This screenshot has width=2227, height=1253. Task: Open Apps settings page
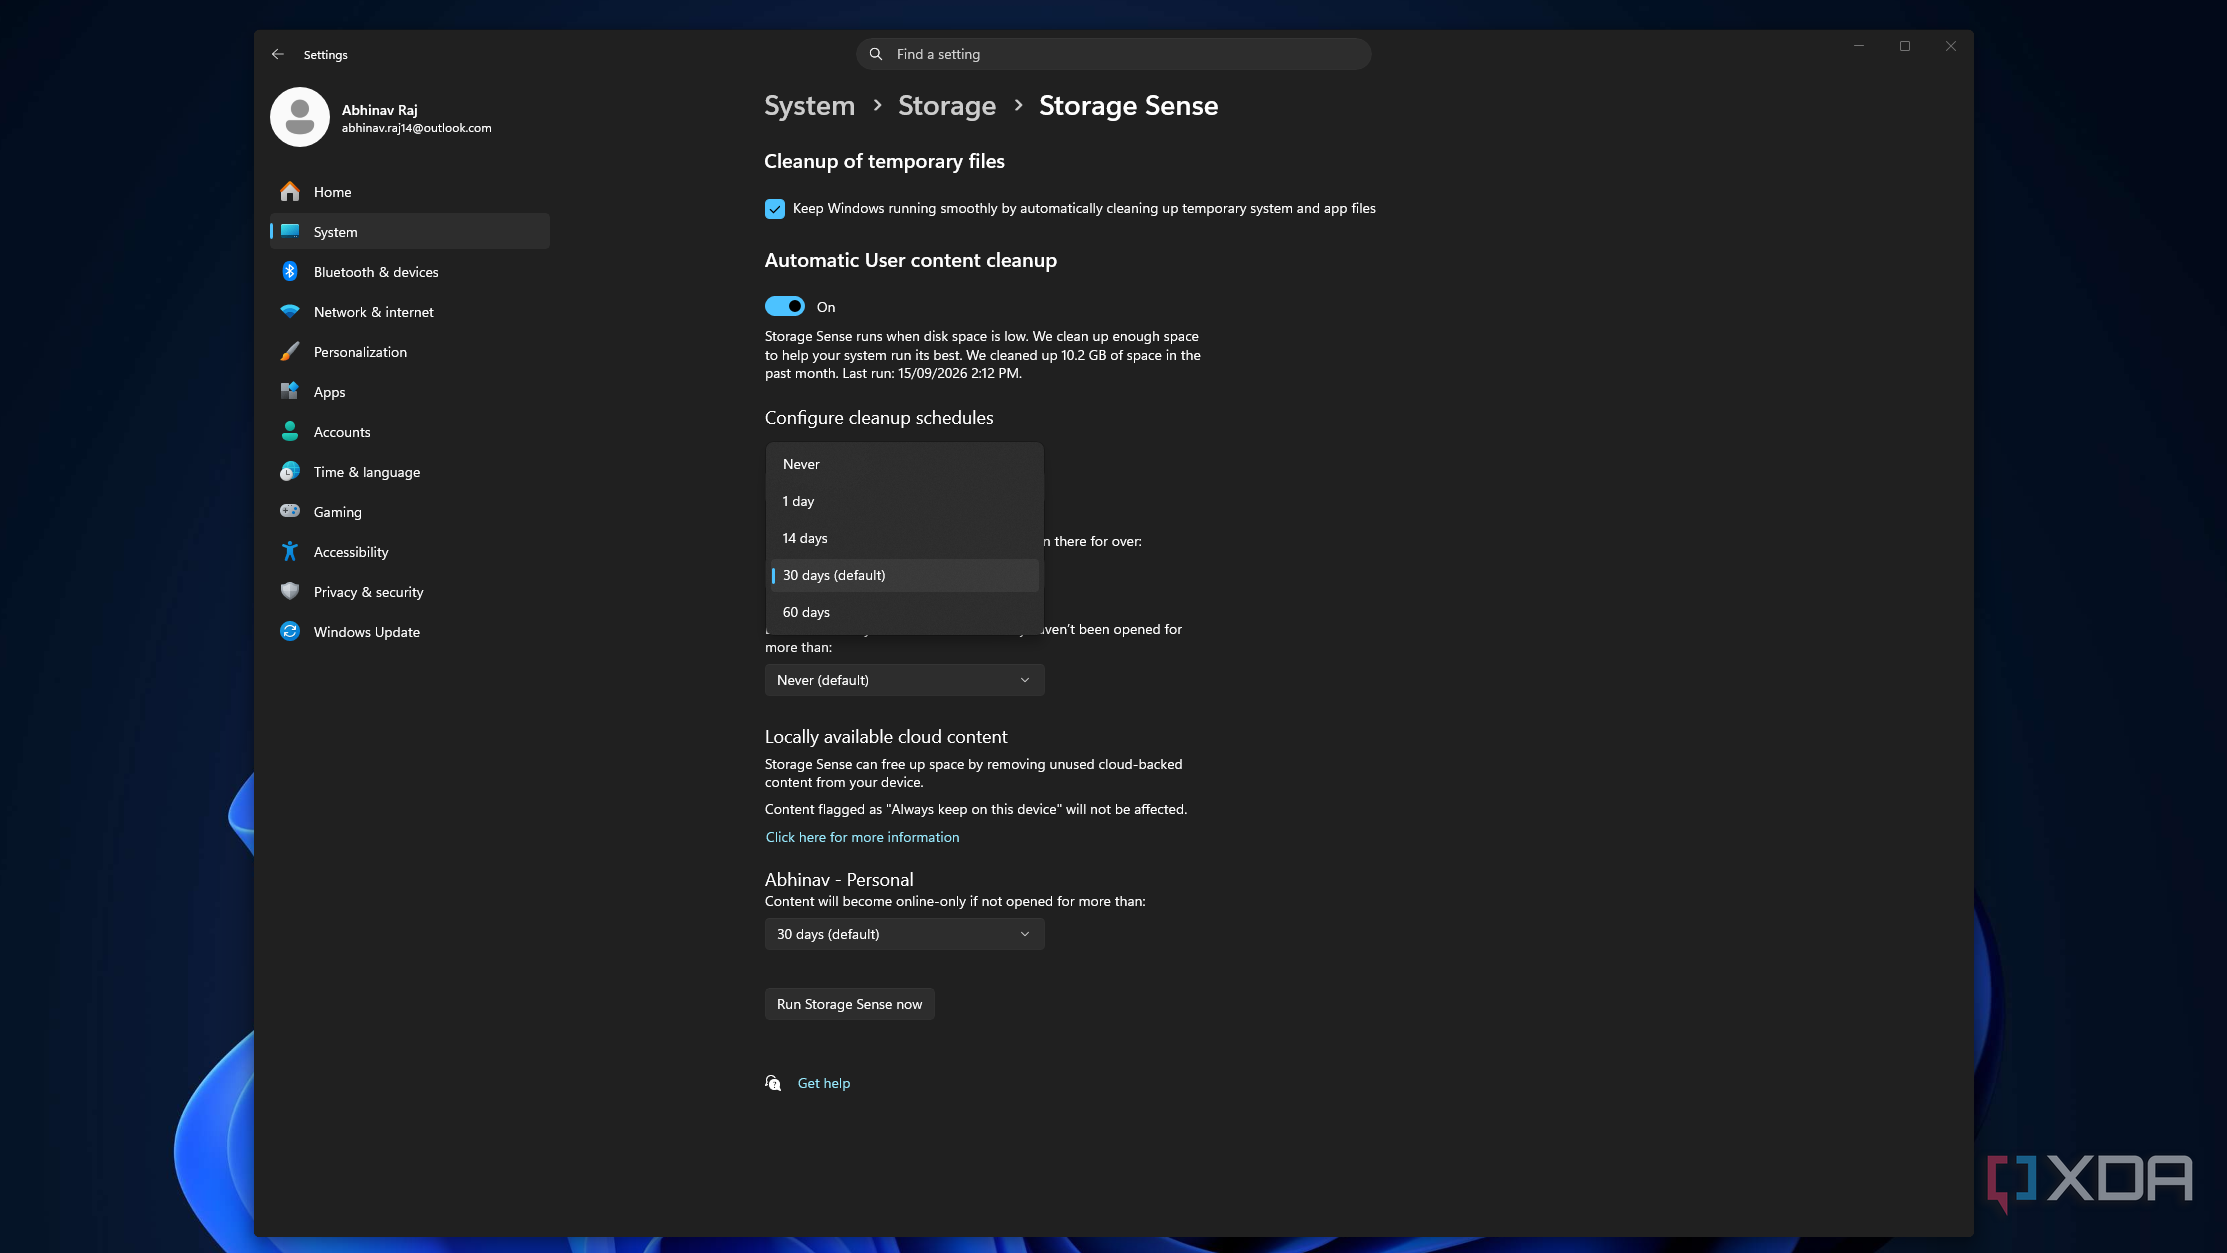point(409,391)
